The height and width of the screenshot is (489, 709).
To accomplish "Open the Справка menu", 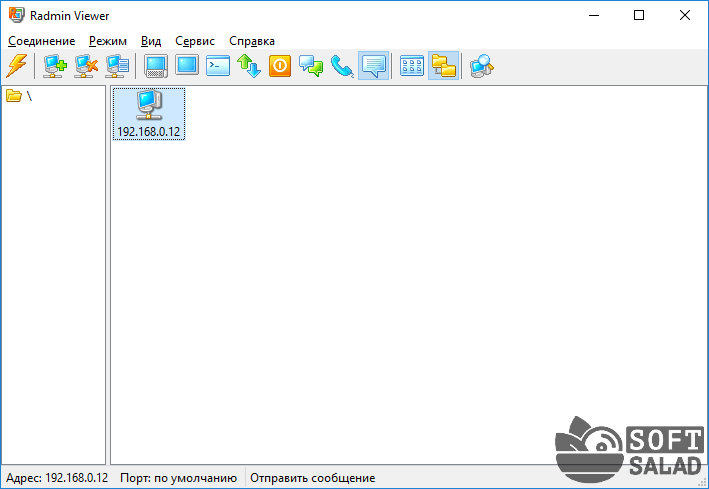I will pos(252,41).
